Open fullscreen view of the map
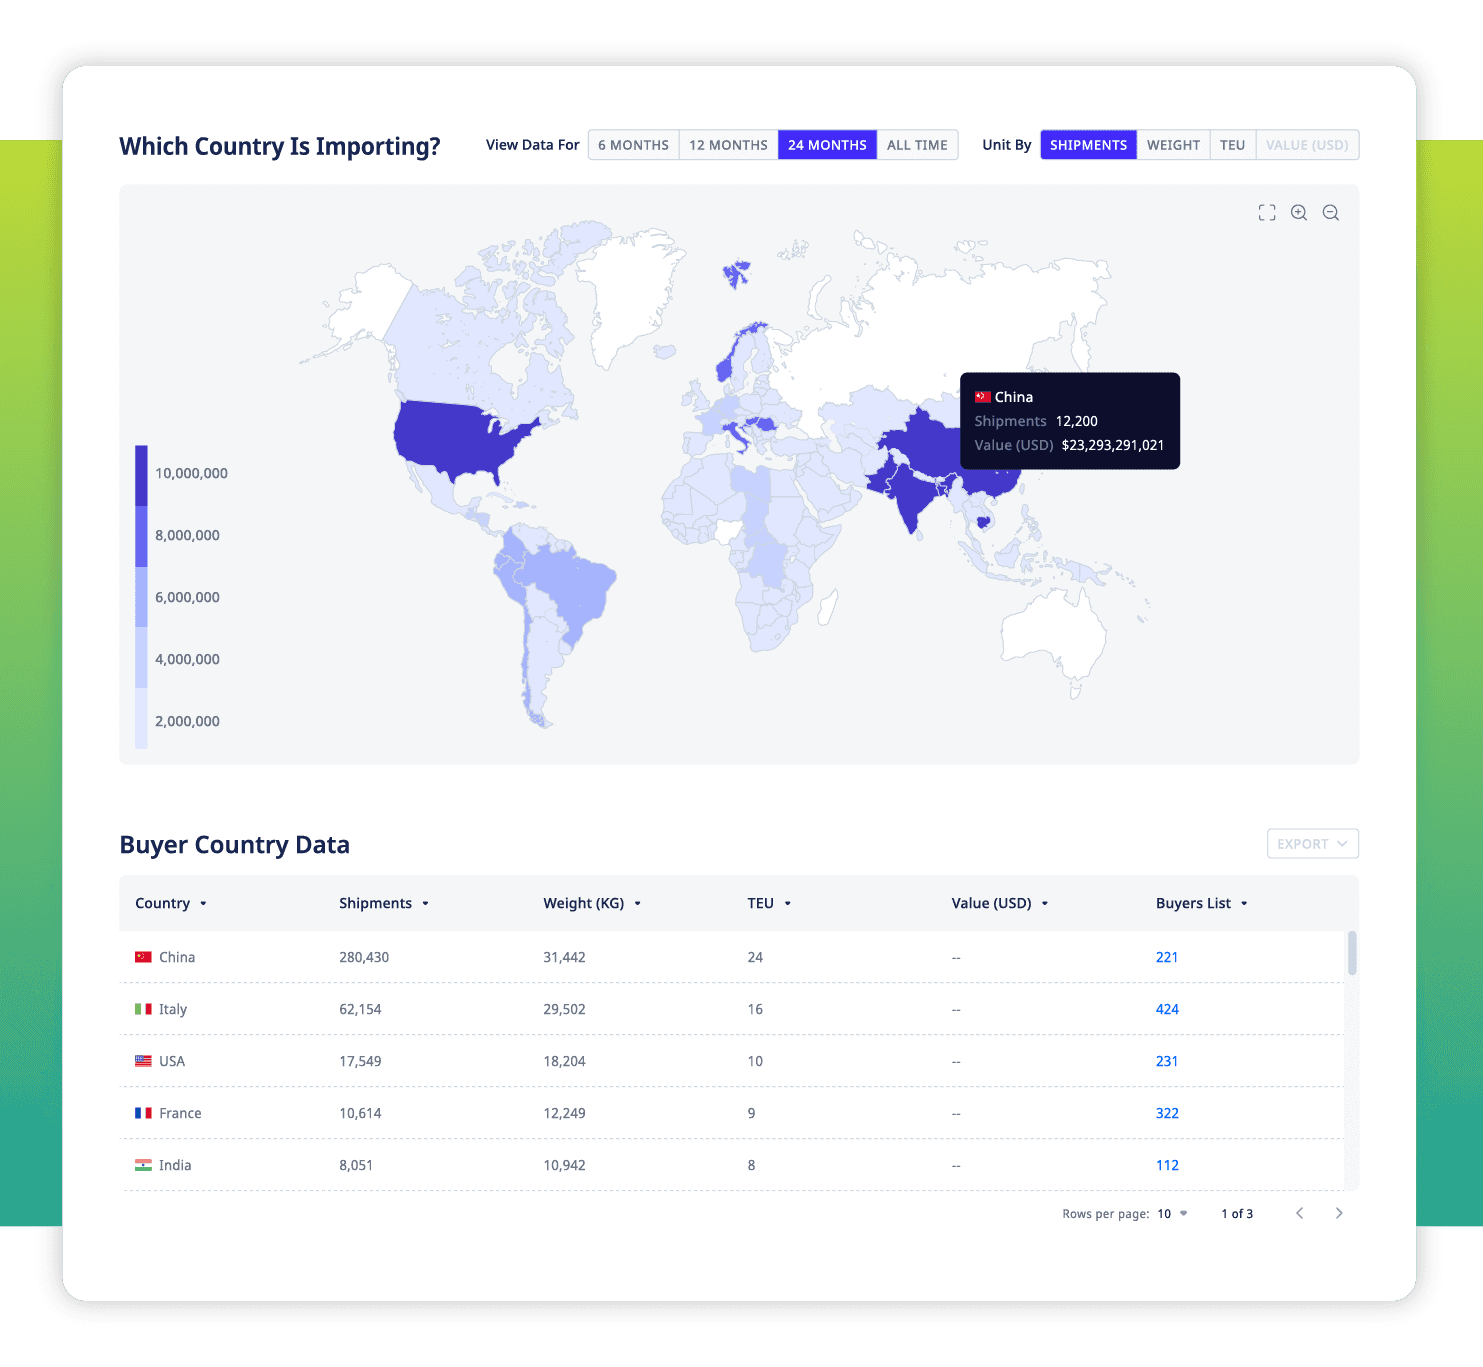Image resolution: width=1483 pixels, height=1367 pixels. pos(1267,213)
